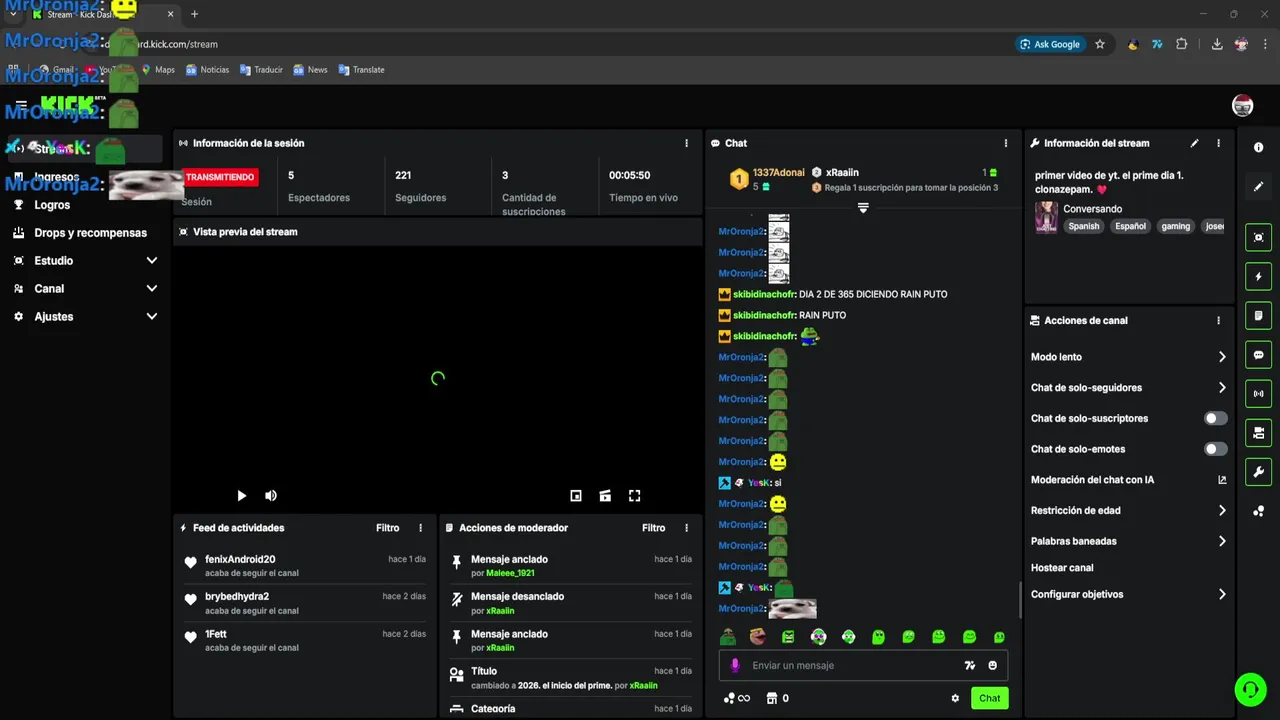Click the green Chat send button
Viewport: 1280px width, 720px height.
[989, 698]
